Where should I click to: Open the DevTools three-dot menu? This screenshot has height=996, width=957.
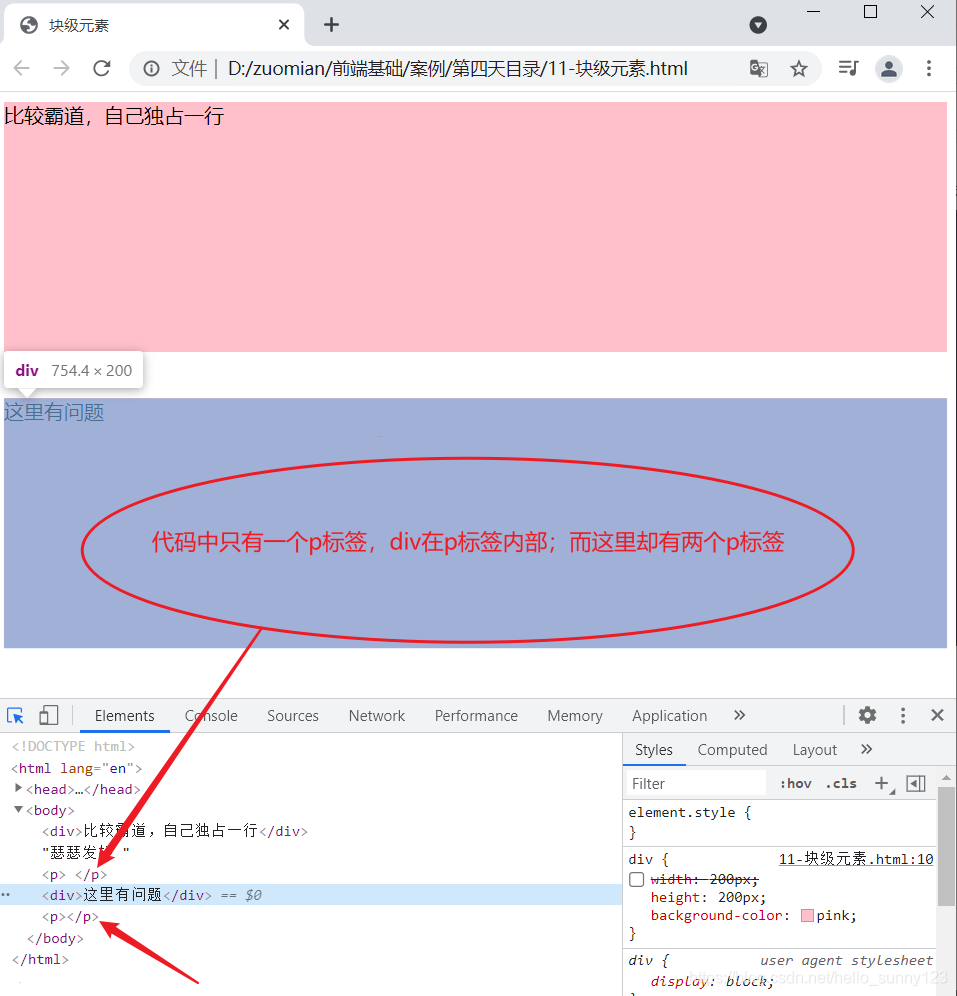[x=902, y=715]
